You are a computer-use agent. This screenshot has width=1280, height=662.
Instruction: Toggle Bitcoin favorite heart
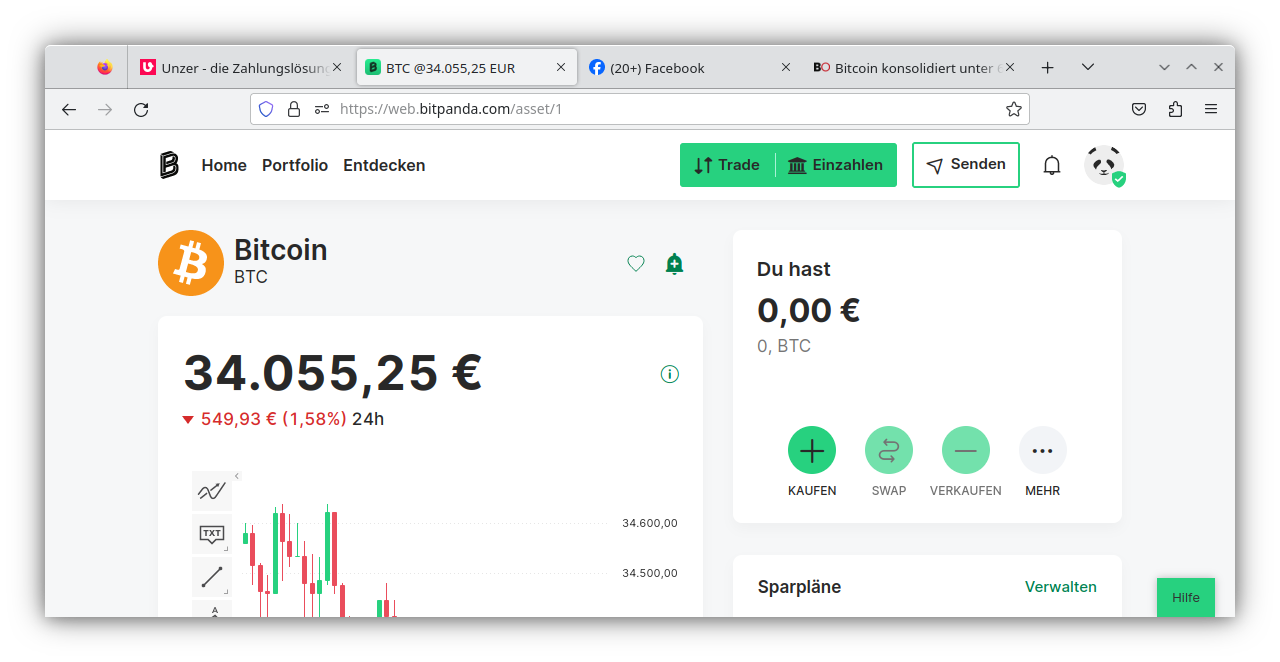636,264
